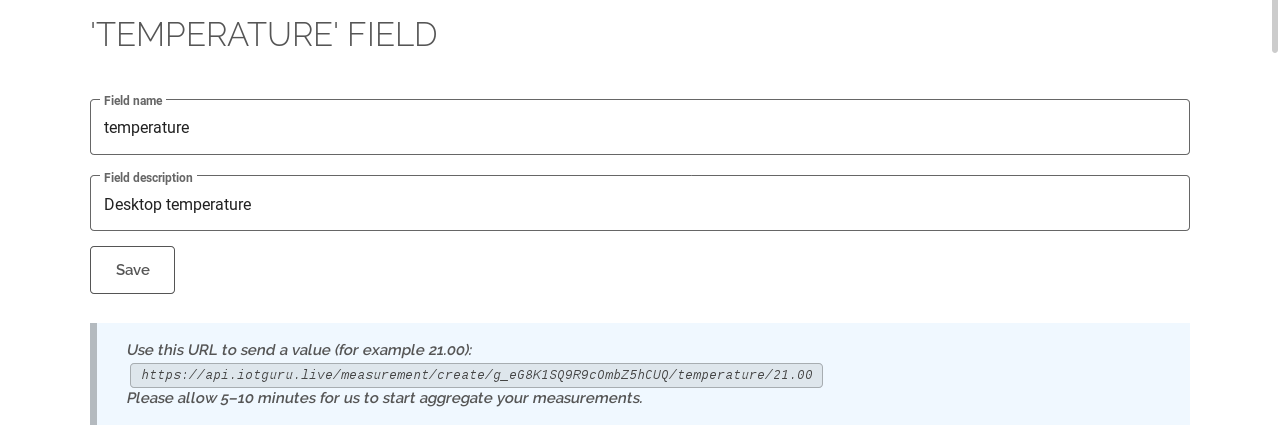This screenshot has width=1280, height=445.
Task: Click the "Field name" floating label
Action: [x=133, y=101]
